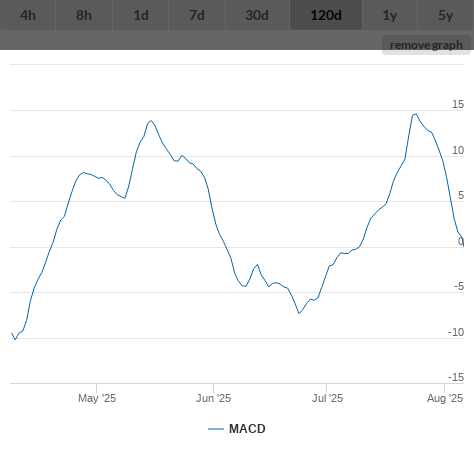The height and width of the screenshot is (455, 474).
Task: Click the Jun '25 axis label
Action: point(213,398)
